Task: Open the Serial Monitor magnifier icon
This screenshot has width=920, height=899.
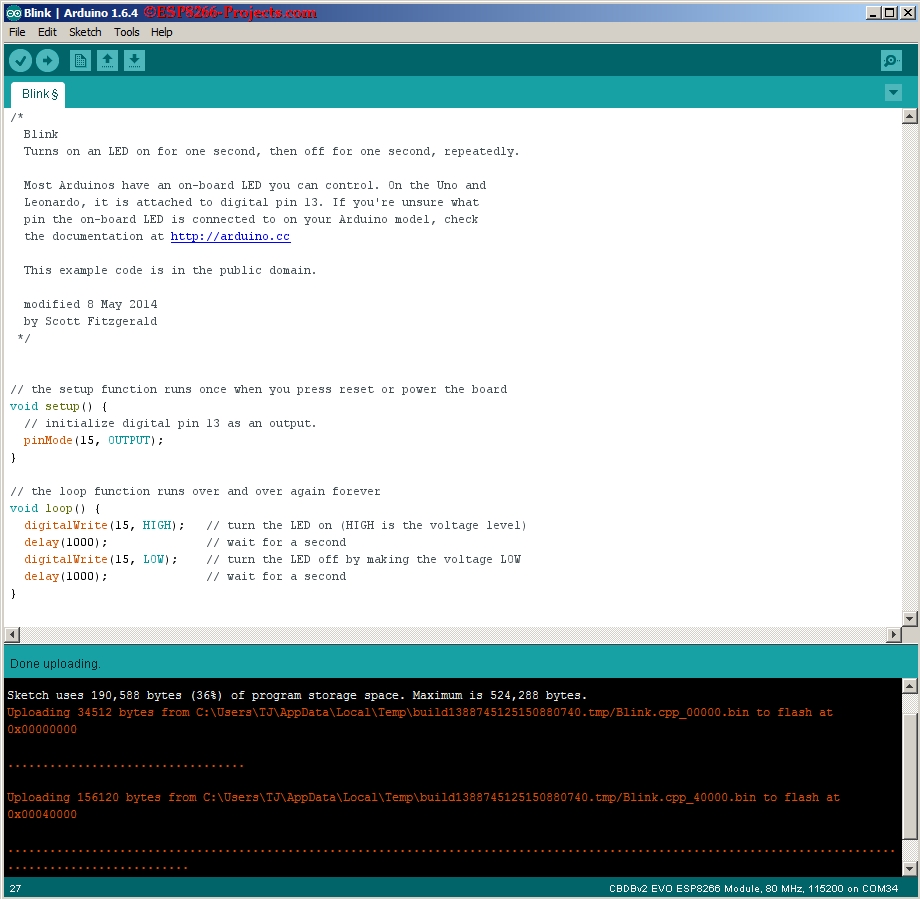Action: coord(891,60)
